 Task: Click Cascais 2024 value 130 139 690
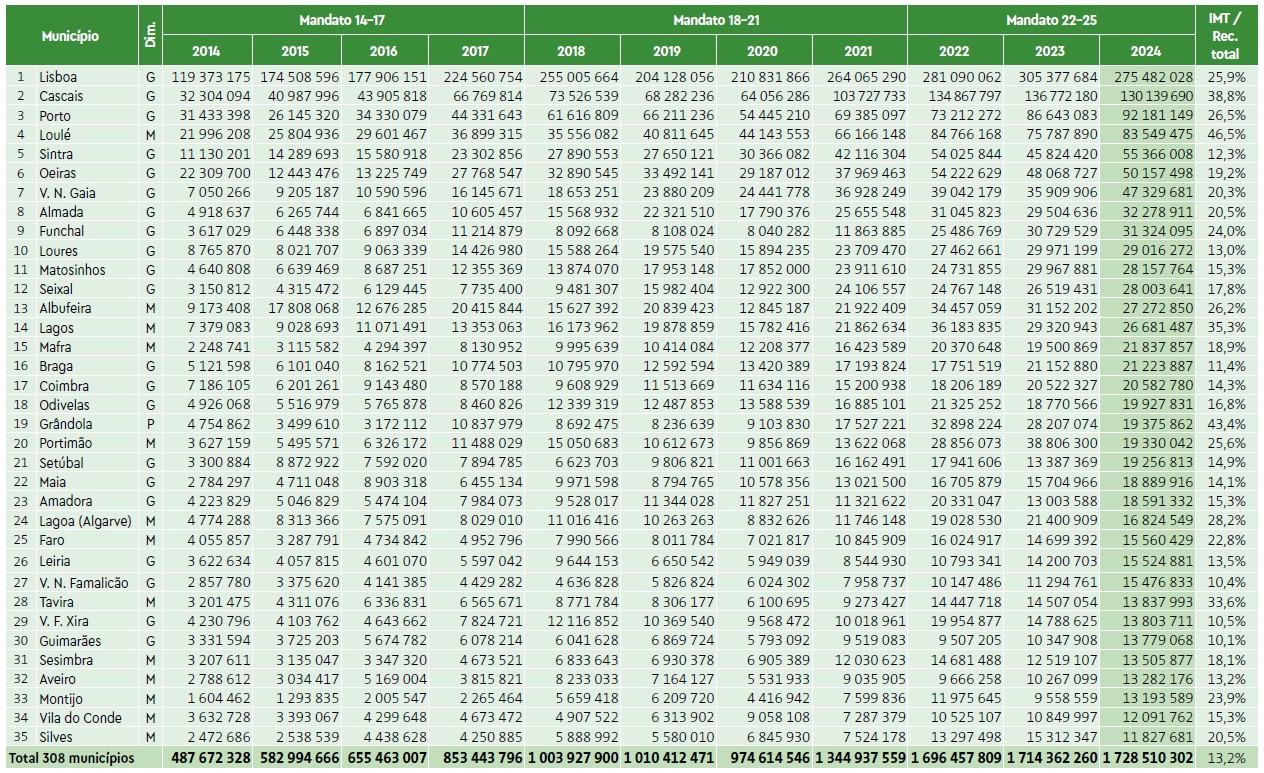(x=1148, y=96)
